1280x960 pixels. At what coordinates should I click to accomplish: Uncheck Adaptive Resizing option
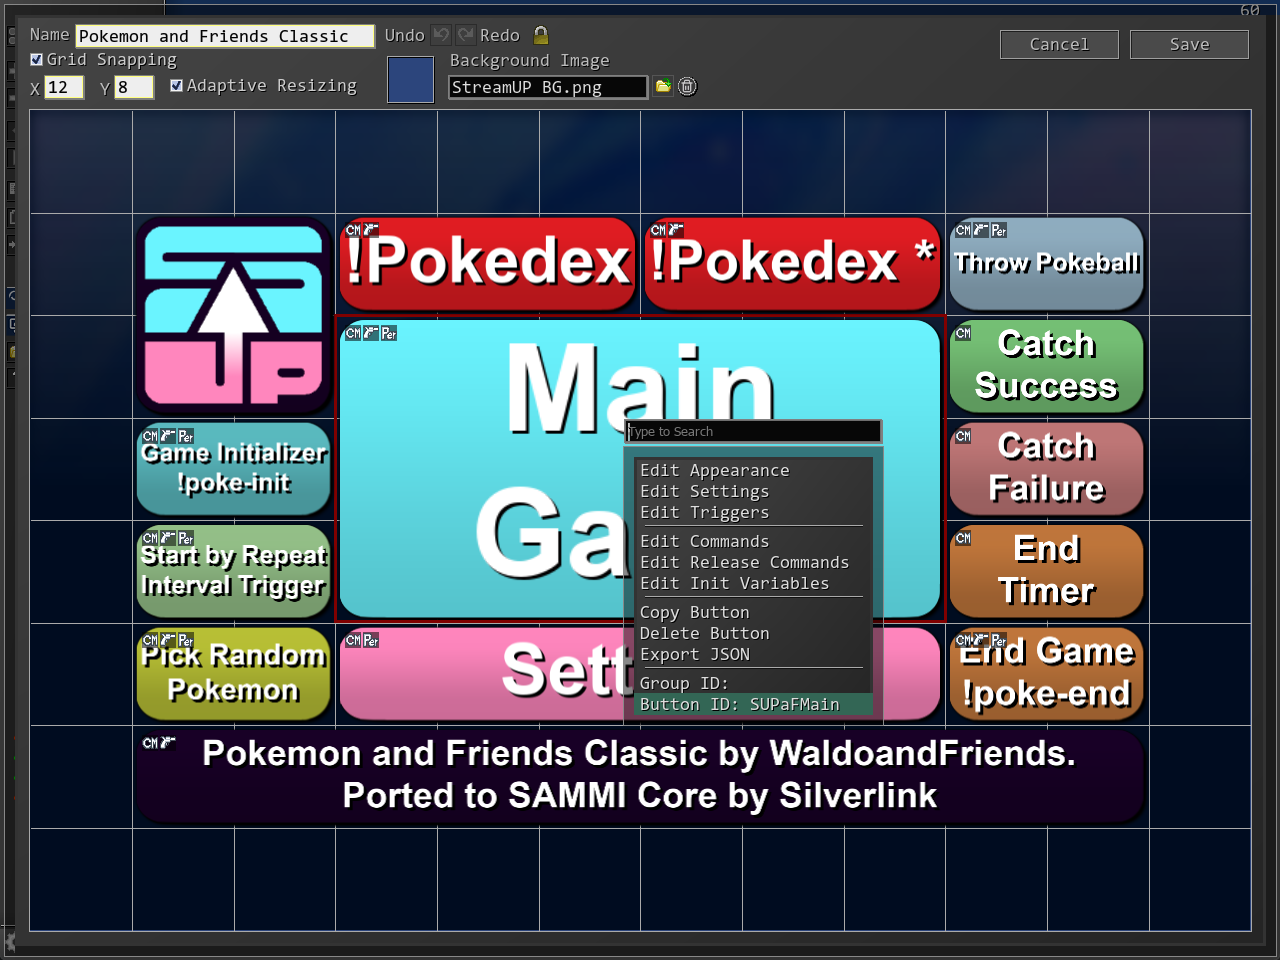click(177, 86)
